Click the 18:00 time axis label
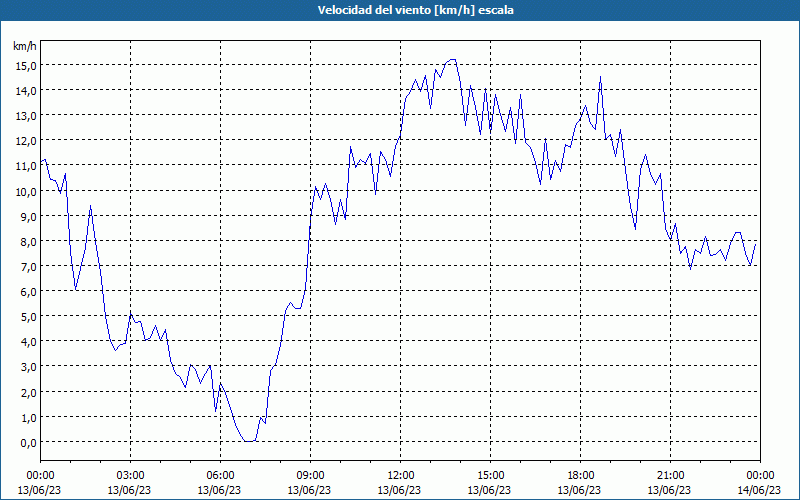This screenshot has width=800, height=500. 580,476
